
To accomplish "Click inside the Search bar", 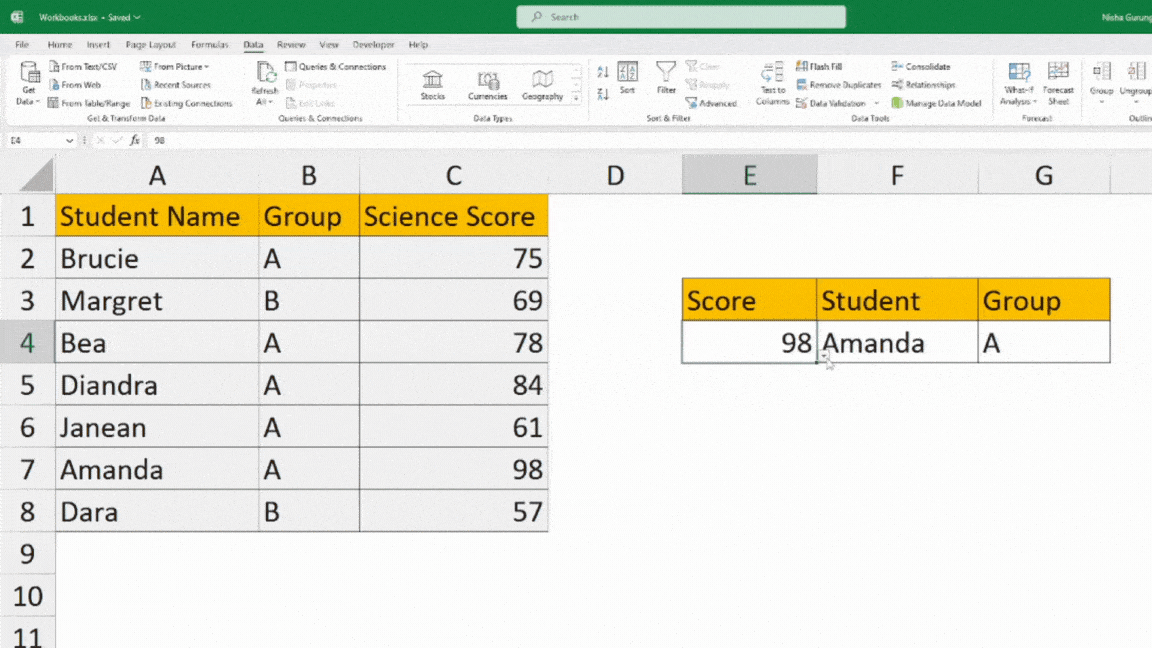I will point(681,16).
